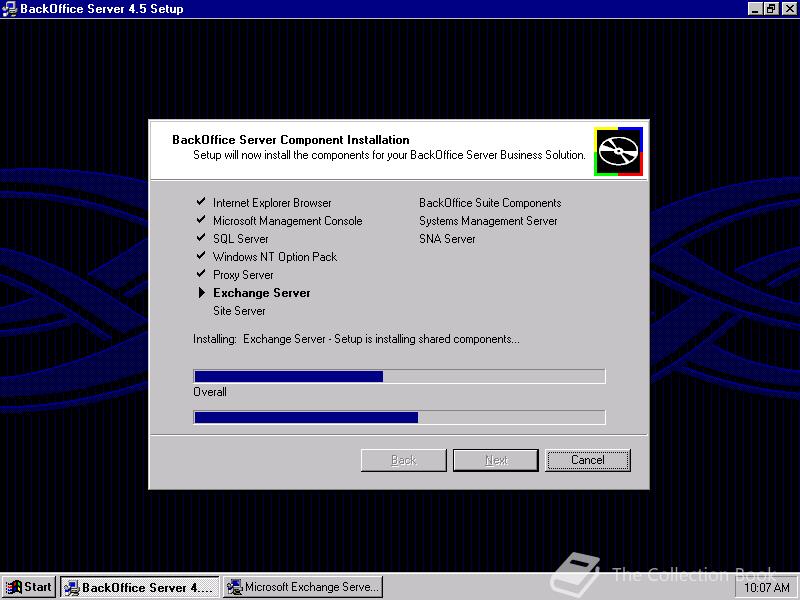Select Microsoft Management Console text
Viewport: 800px width, 600px height.
tap(288, 221)
